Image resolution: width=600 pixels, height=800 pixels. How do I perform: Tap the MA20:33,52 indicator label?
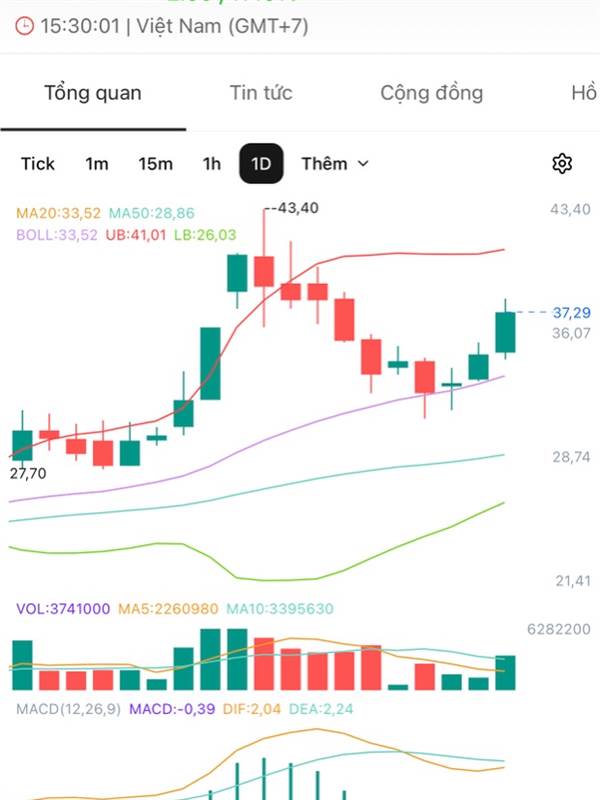click(x=59, y=213)
